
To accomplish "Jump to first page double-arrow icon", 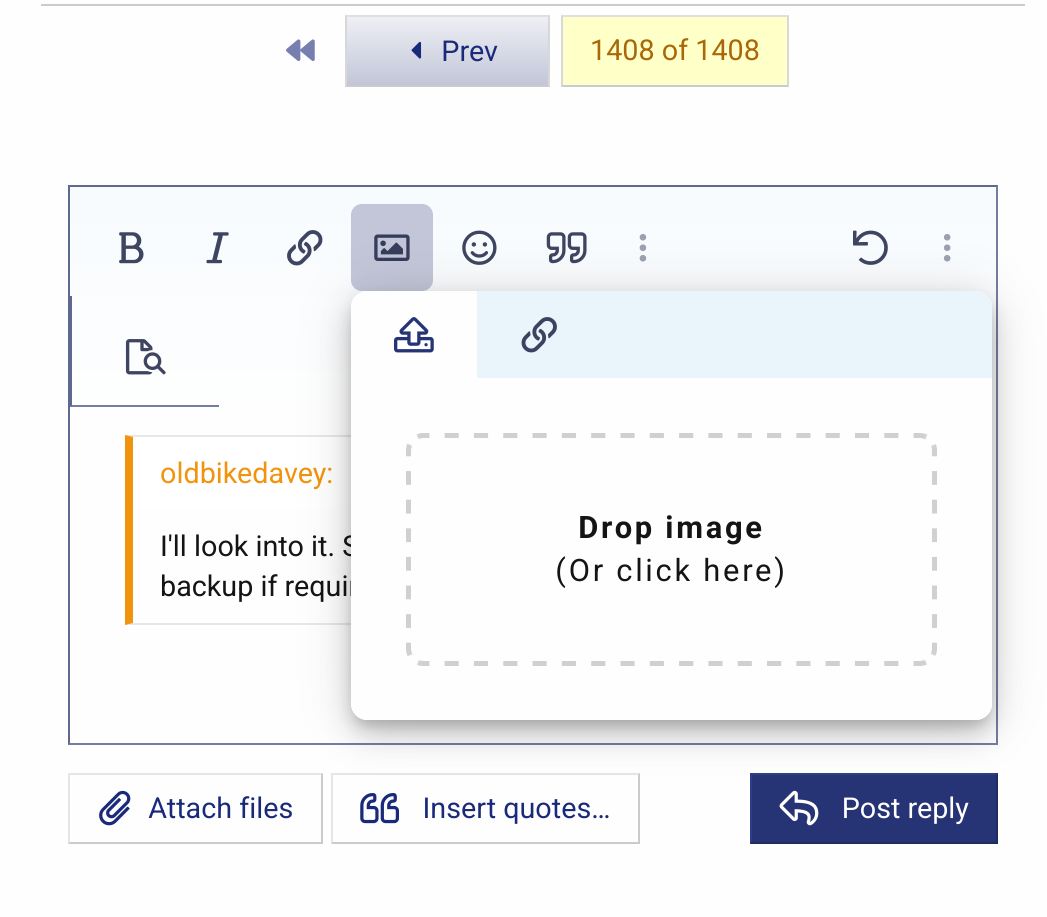I will click(300, 51).
